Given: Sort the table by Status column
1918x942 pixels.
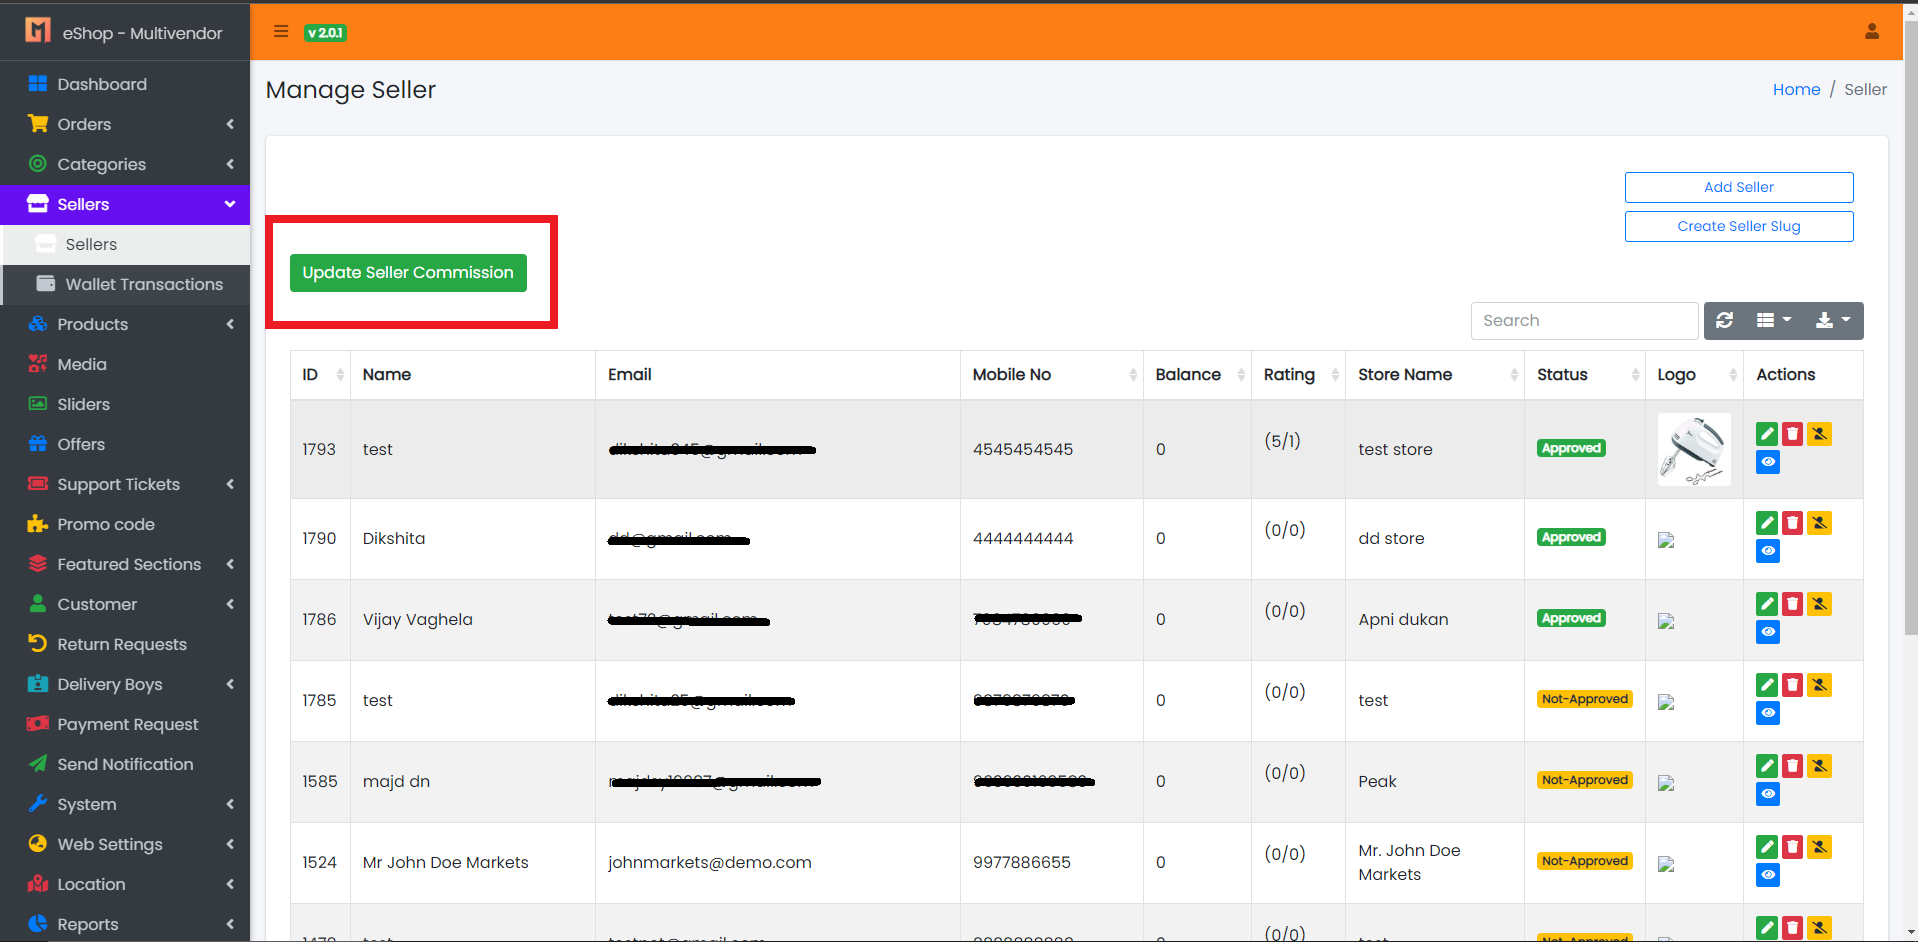Looking at the screenshot, I should pyautogui.click(x=1585, y=375).
